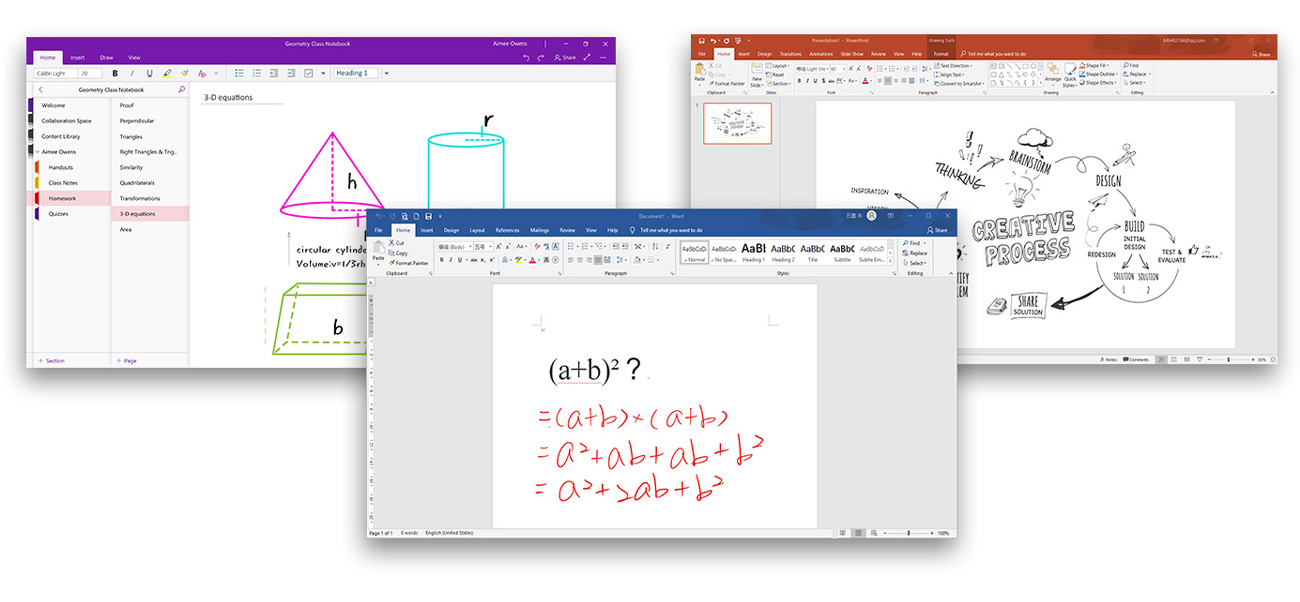Click the text highlight color in Word

[x=517, y=260]
